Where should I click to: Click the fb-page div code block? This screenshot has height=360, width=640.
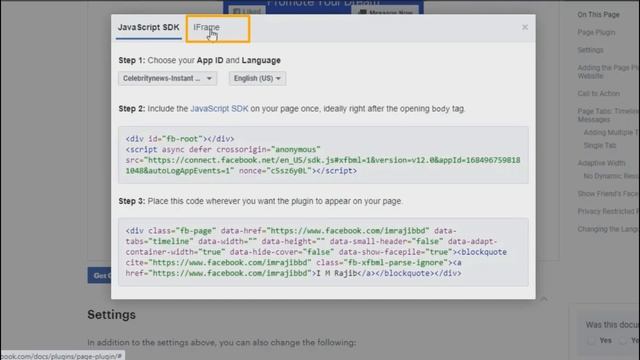click(x=323, y=252)
